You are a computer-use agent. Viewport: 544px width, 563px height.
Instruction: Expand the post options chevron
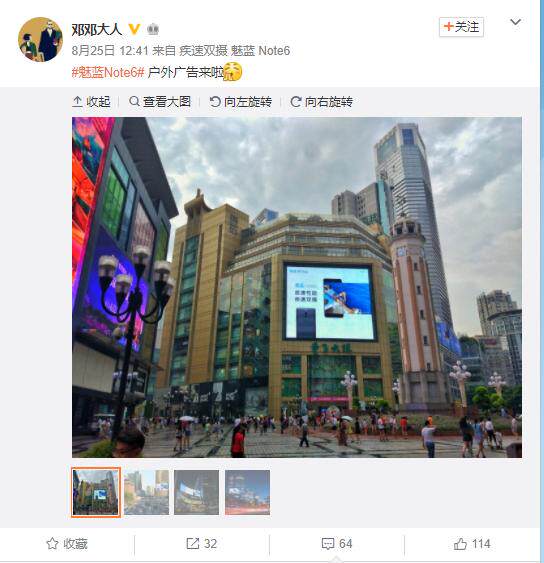coord(515,22)
